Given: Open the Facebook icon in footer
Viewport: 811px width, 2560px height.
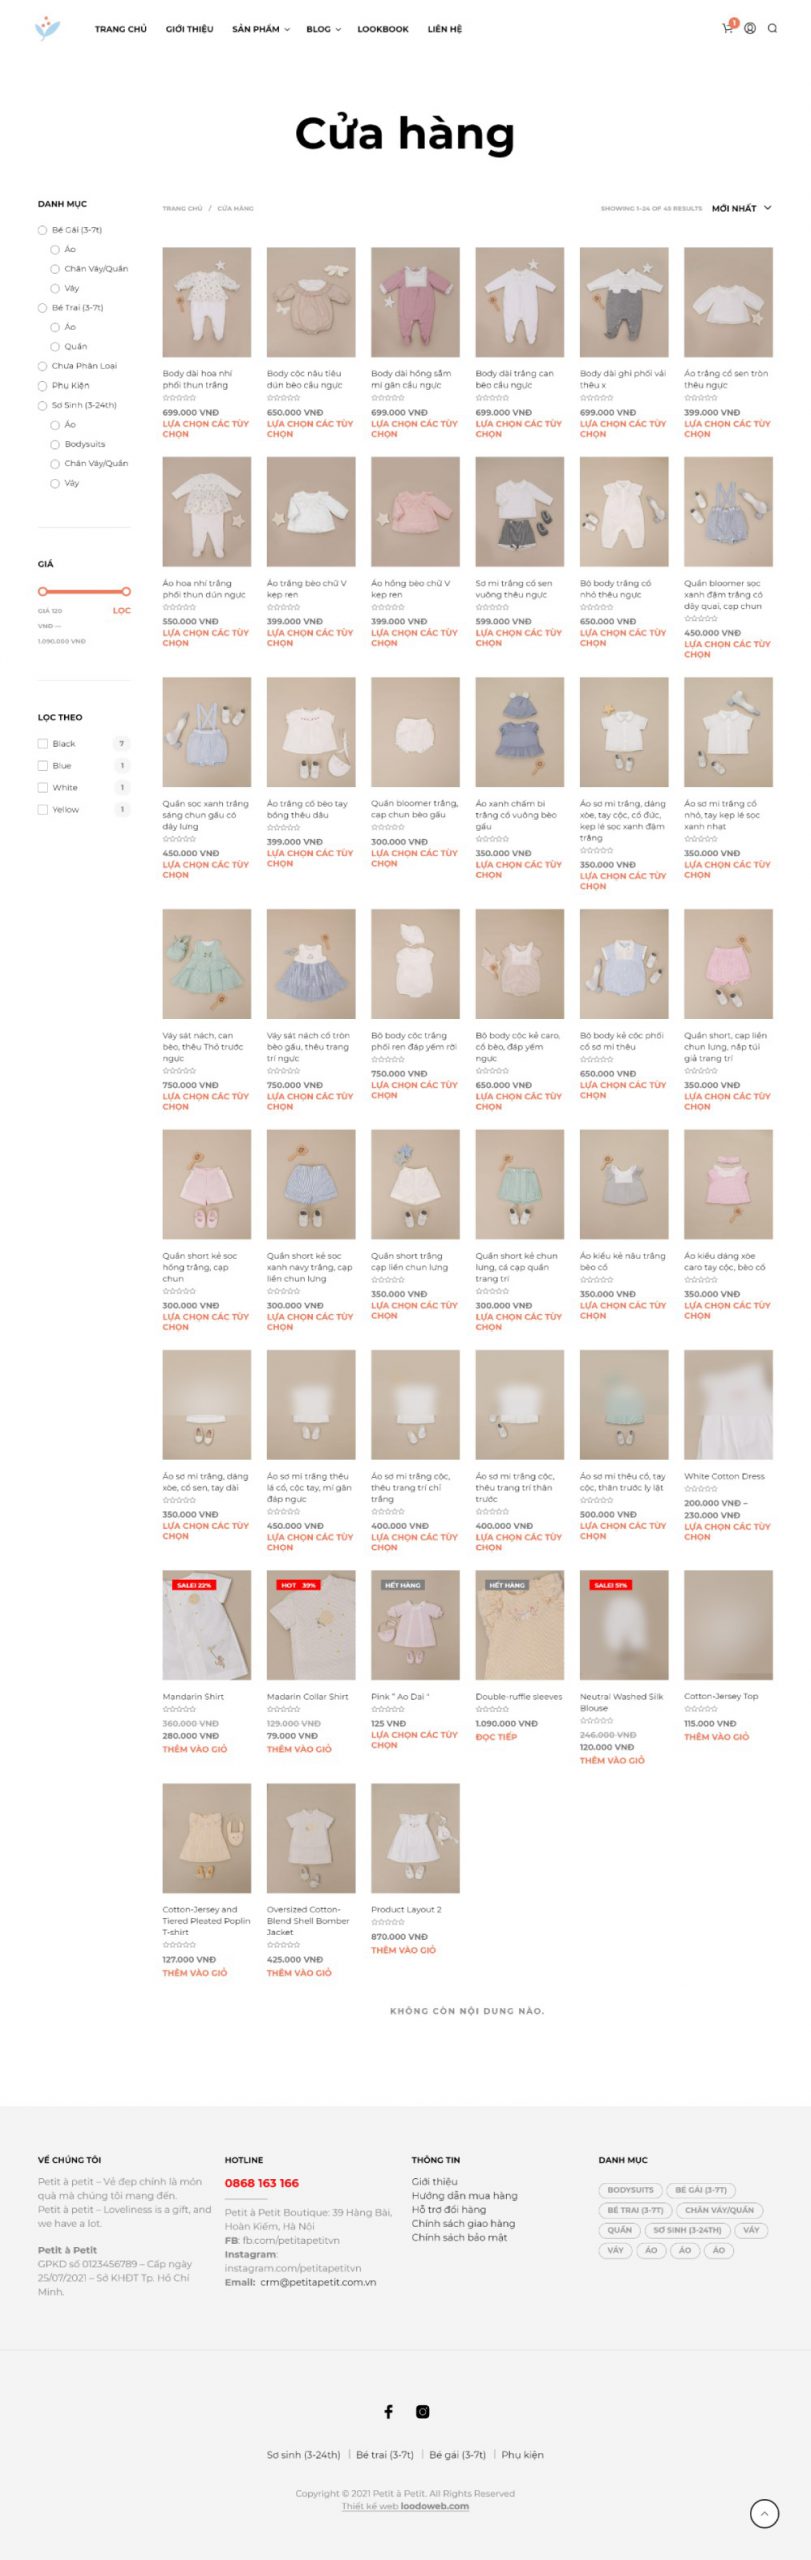Looking at the screenshot, I should (388, 2411).
